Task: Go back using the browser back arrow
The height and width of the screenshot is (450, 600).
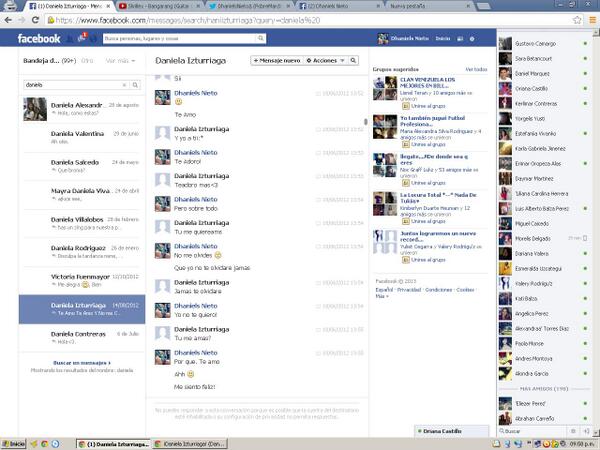Action: tap(8, 20)
